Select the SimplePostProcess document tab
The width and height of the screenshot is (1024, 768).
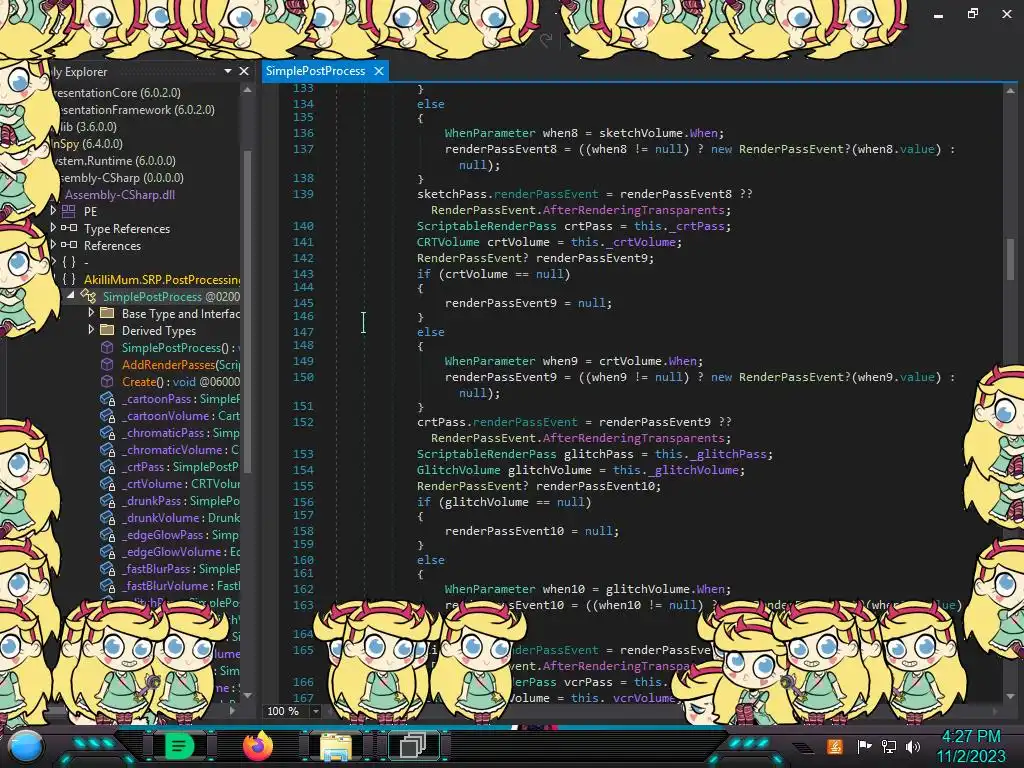click(315, 71)
